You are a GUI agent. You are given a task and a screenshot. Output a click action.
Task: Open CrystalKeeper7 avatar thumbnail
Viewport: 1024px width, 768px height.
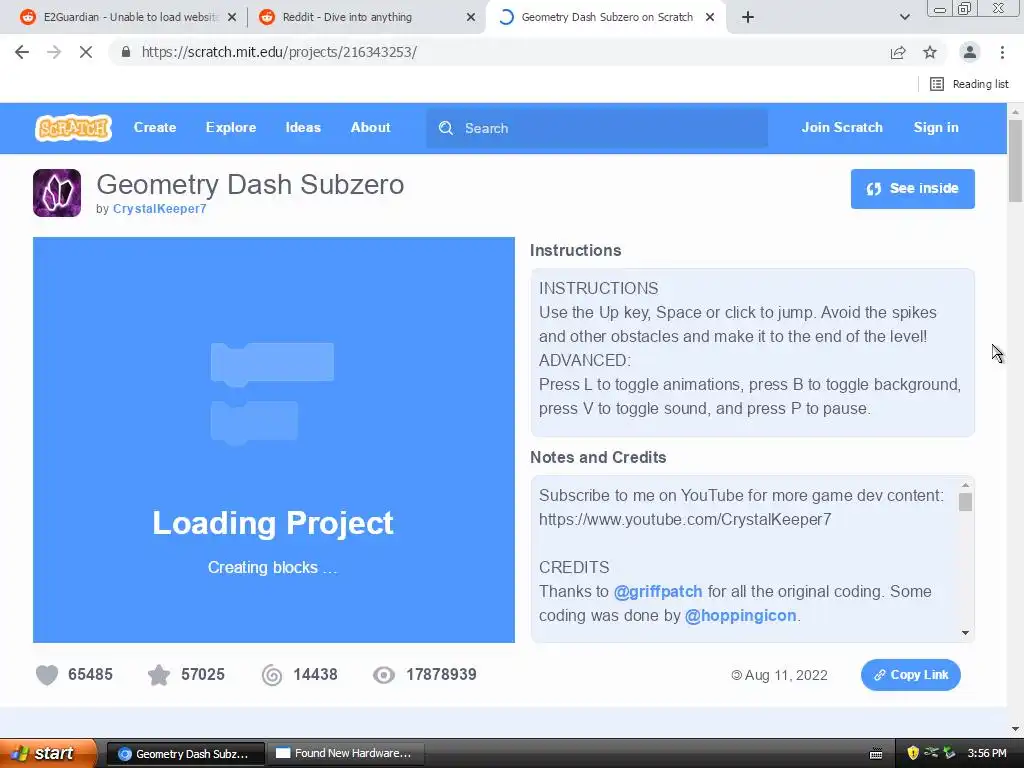57,193
